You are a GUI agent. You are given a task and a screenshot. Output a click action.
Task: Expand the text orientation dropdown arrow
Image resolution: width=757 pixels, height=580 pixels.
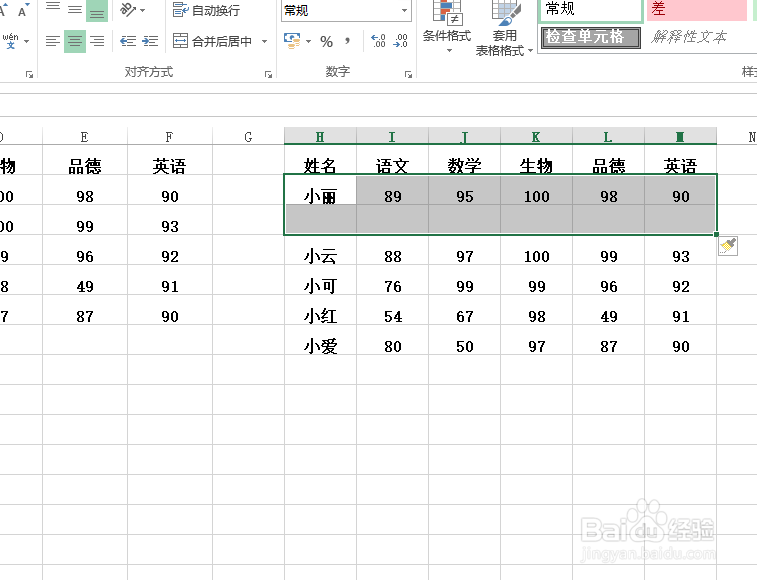coord(142,10)
